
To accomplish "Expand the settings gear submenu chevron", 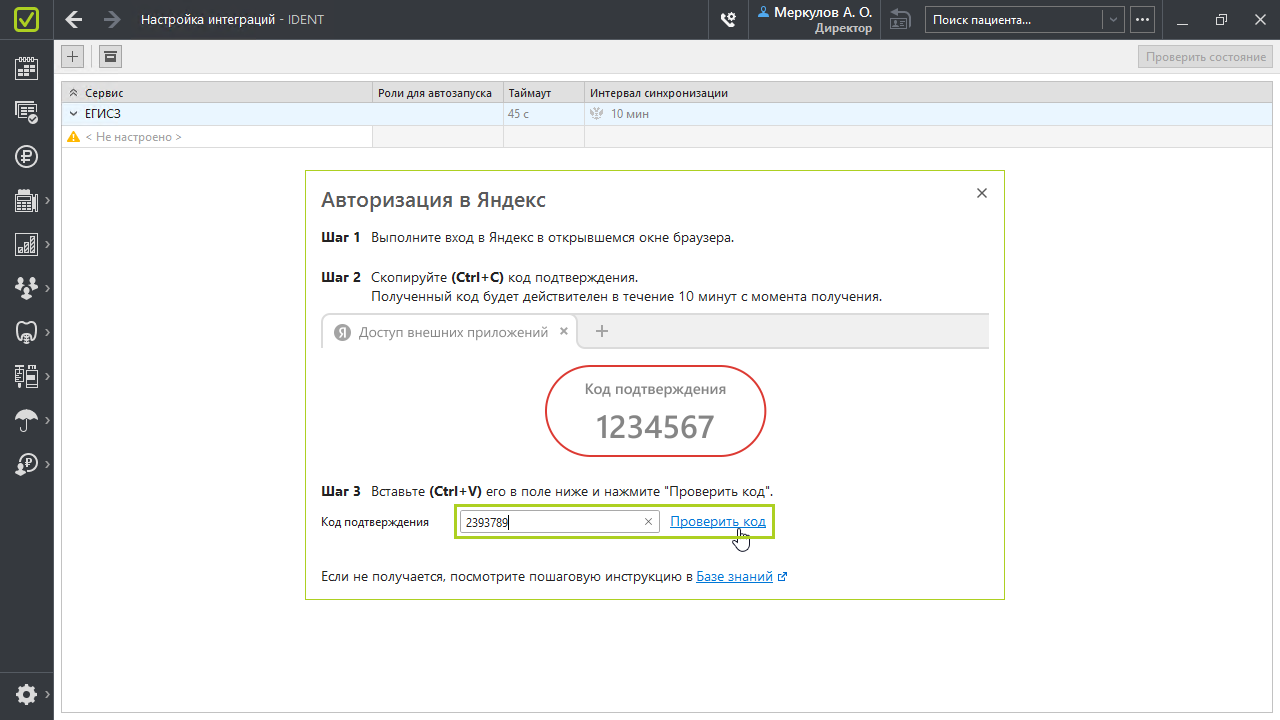I will pos(47,694).
